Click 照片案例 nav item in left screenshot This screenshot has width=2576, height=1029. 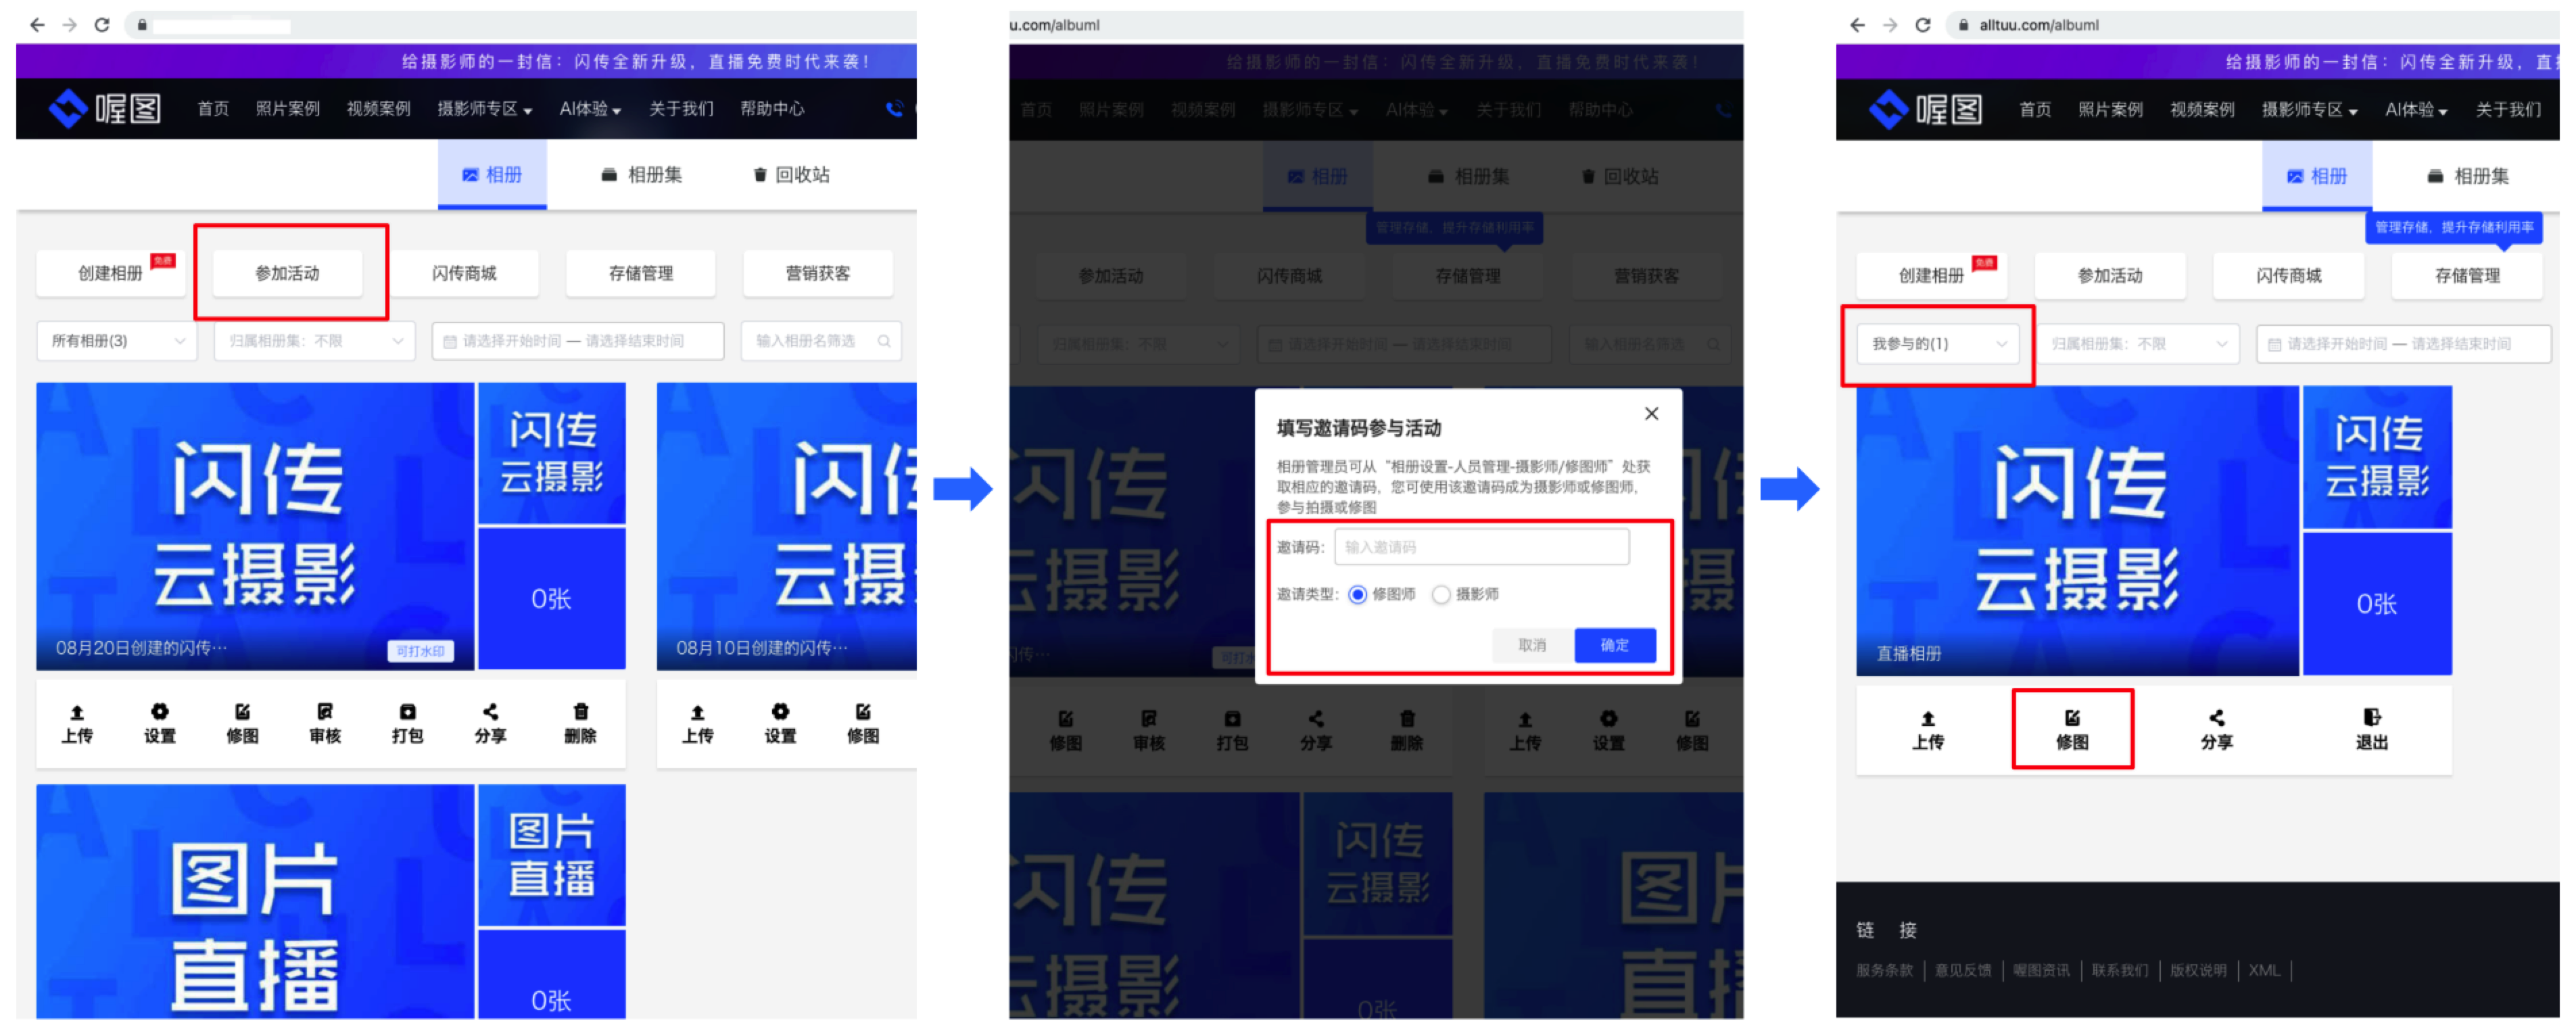288,109
